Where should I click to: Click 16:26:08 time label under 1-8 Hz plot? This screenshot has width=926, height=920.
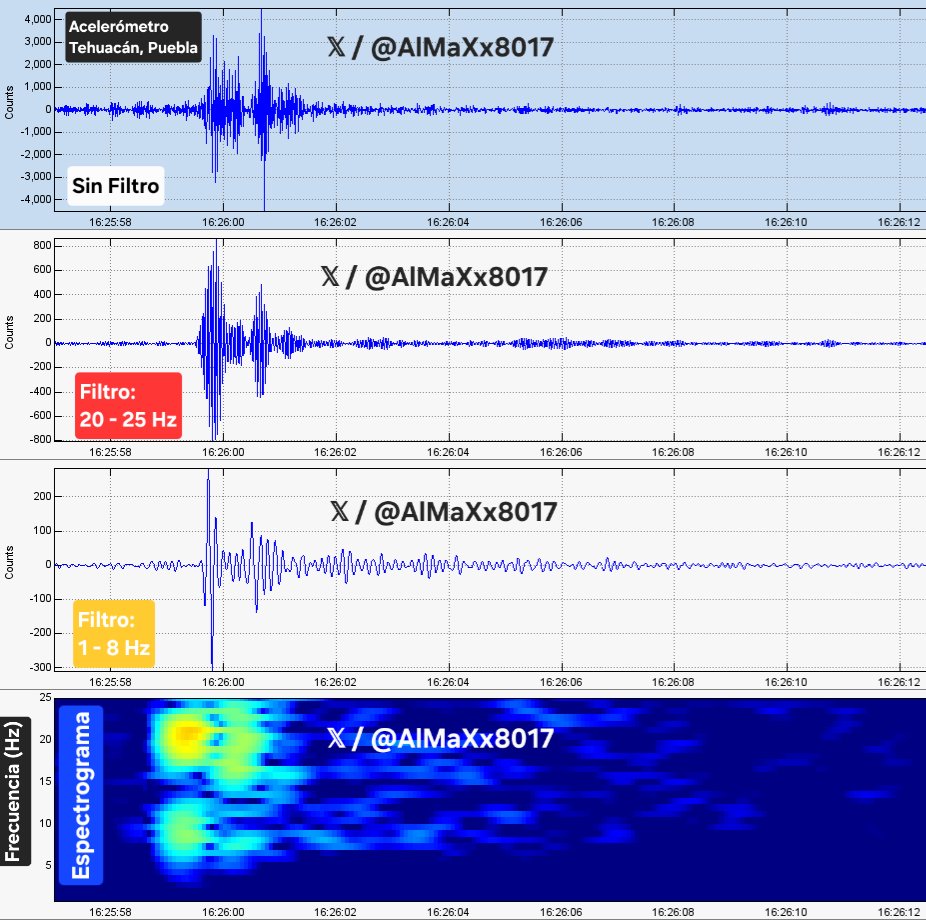point(673,682)
